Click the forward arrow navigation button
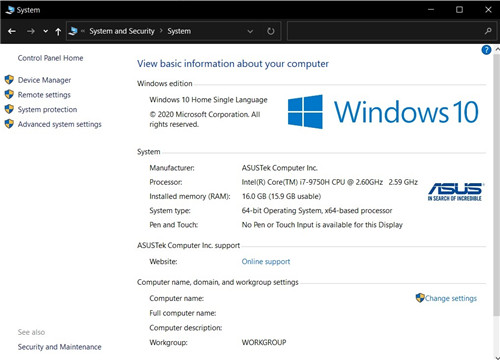Viewport: 500px width, 360px height. point(31,31)
